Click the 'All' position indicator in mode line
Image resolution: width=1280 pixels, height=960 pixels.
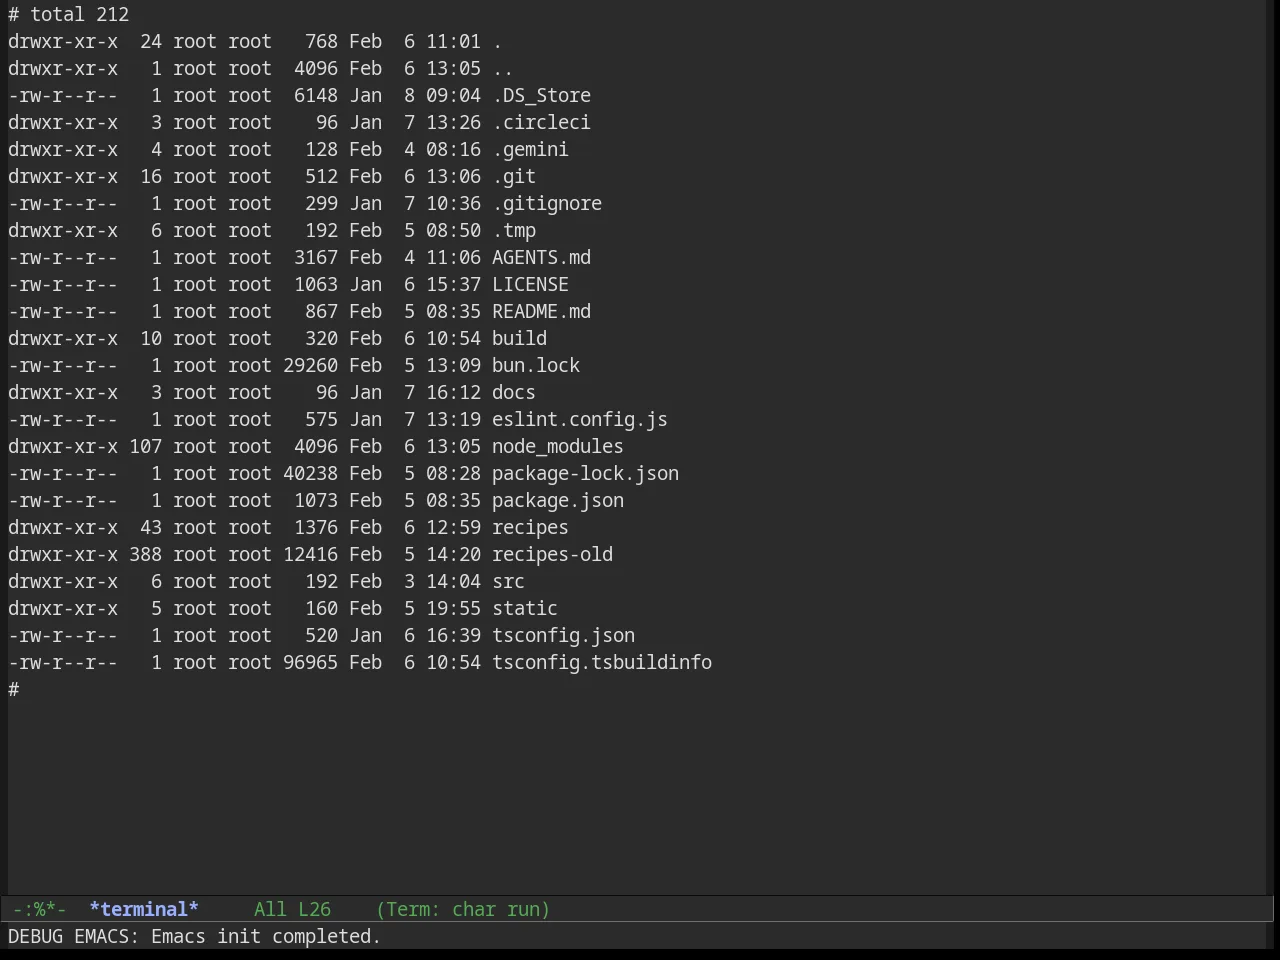coord(270,909)
